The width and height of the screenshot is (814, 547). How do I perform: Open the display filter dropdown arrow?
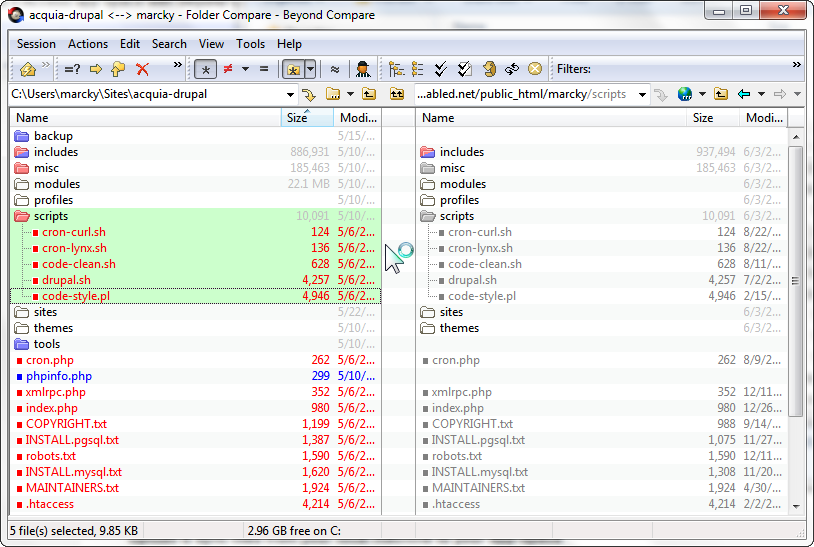click(245, 69)
